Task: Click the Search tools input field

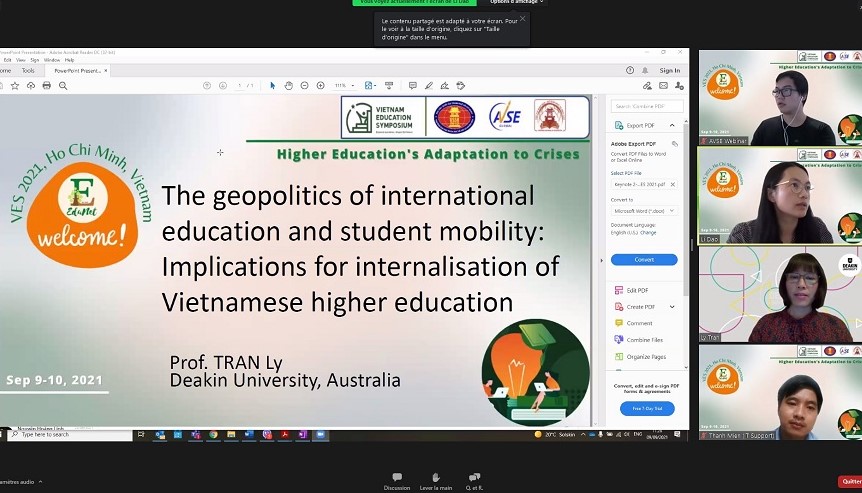Action: click(646, 106)
